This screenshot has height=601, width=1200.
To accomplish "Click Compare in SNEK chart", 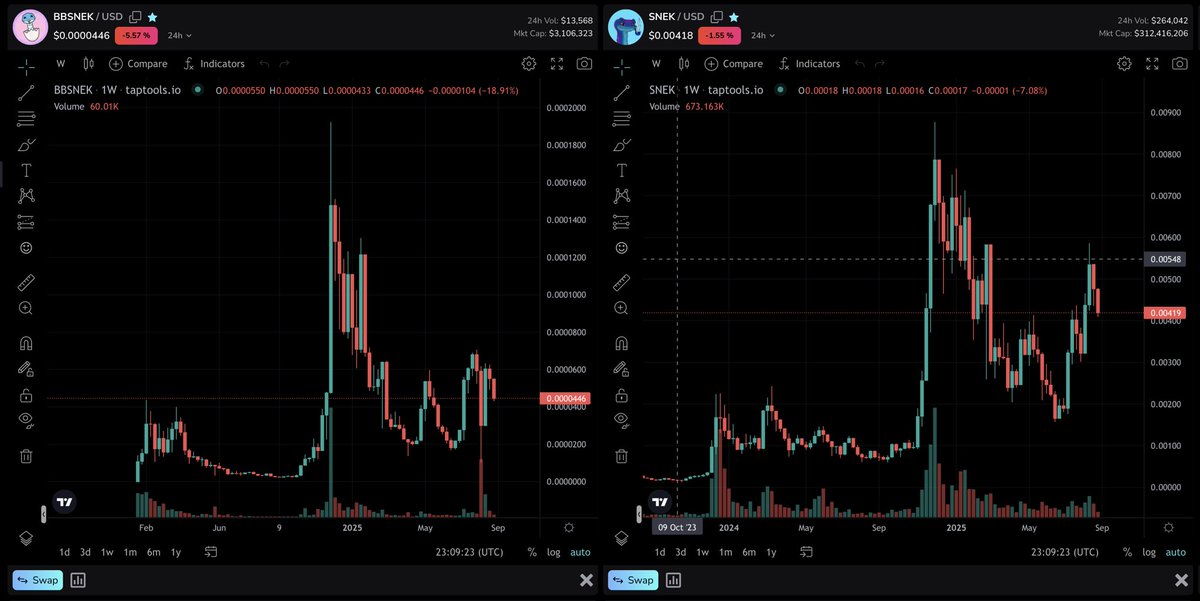I will click(x=733, y=63).
